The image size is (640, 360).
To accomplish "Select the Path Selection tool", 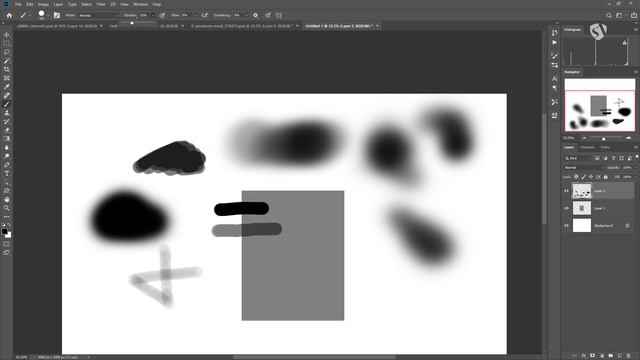I will 7,182.
